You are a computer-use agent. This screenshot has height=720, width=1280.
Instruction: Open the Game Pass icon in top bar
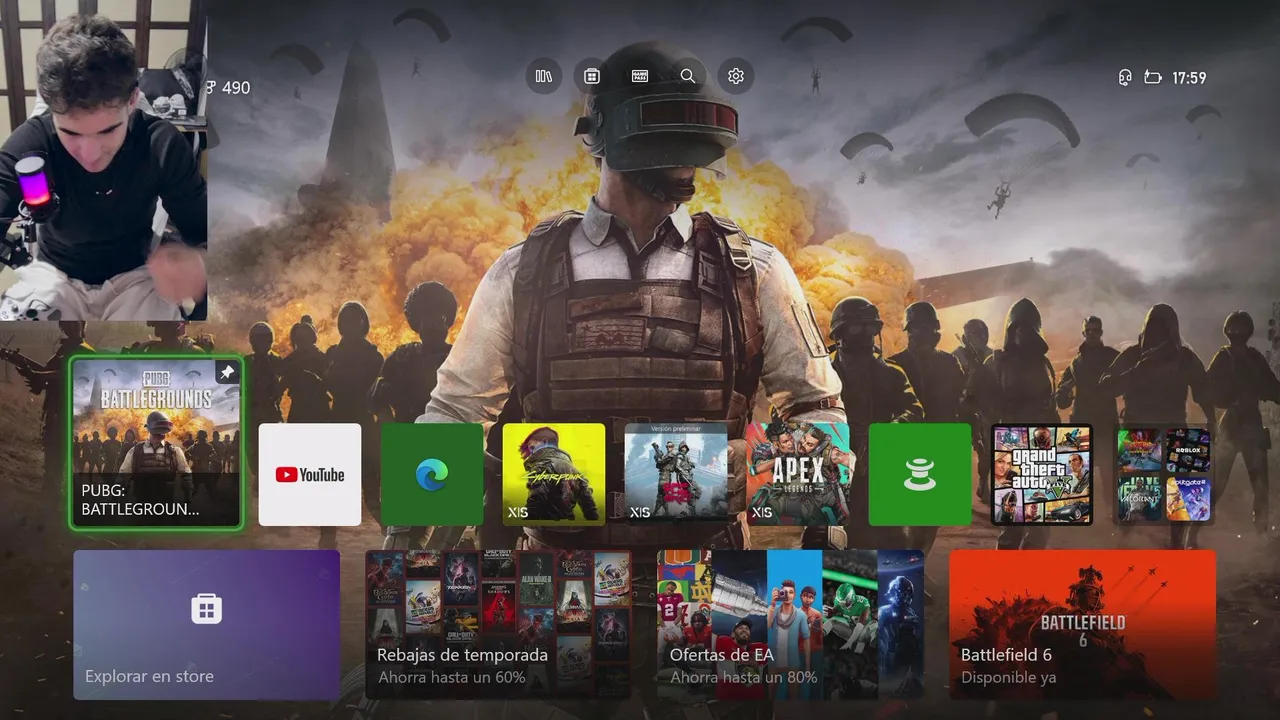[x=640, y=76]
